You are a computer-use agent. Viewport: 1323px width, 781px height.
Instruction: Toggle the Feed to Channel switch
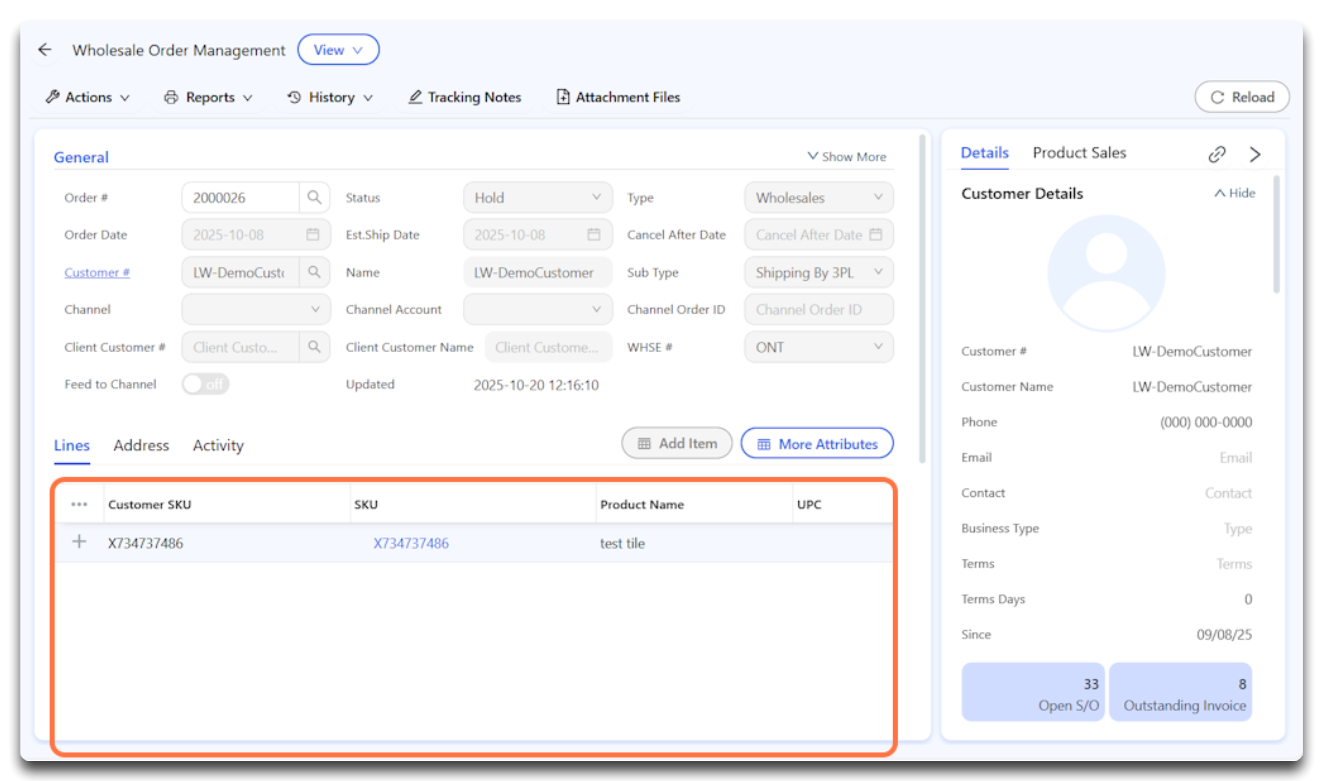click(205, 384)
